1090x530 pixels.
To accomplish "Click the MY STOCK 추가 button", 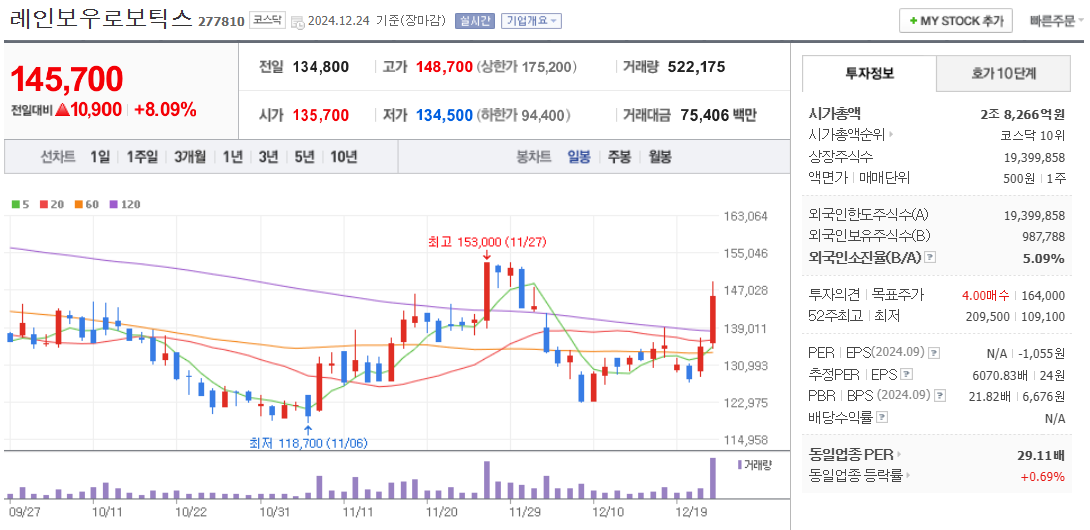I will [955, 21].
